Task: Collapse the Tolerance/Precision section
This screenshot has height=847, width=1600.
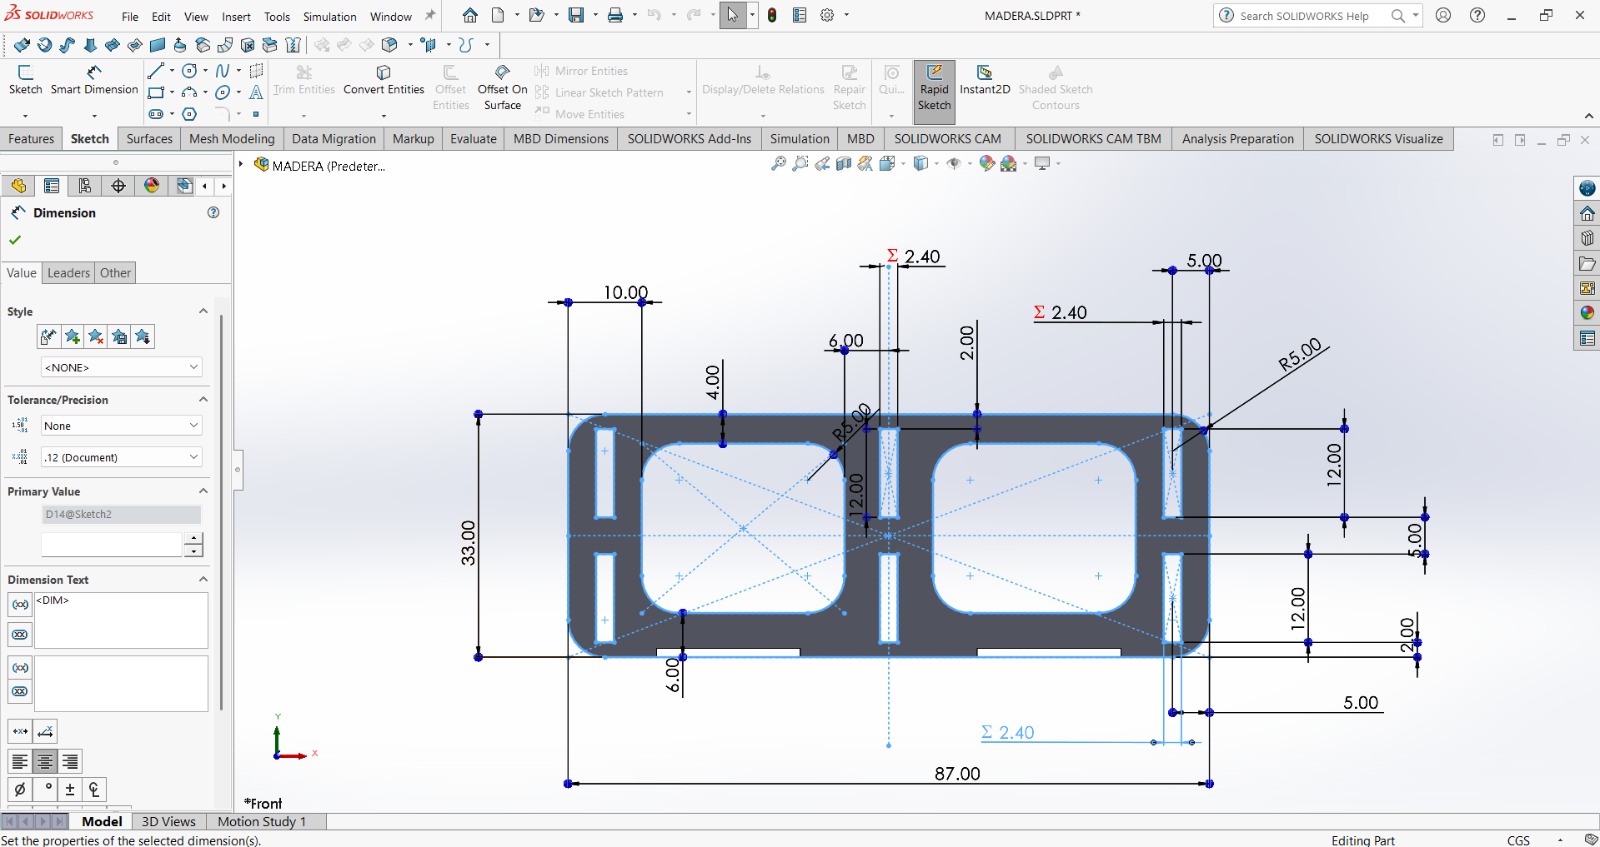Action: pyautogui.click(x=203, y=399)
